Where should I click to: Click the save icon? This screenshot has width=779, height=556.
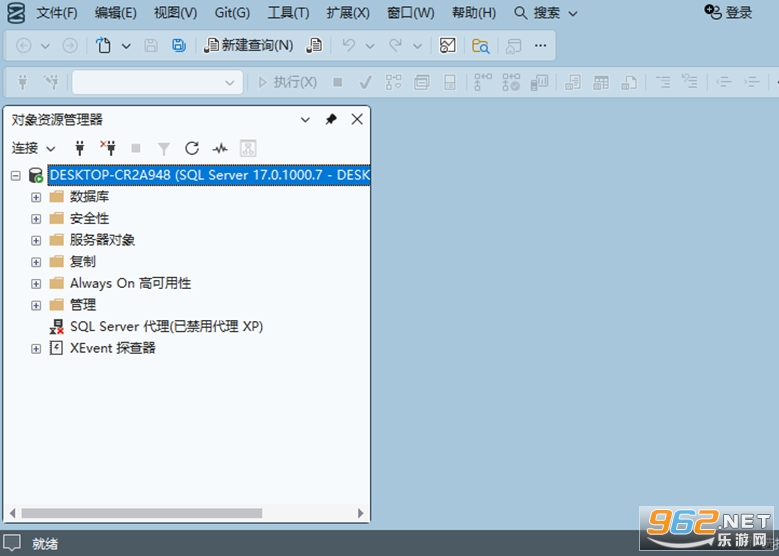(151, 46)
